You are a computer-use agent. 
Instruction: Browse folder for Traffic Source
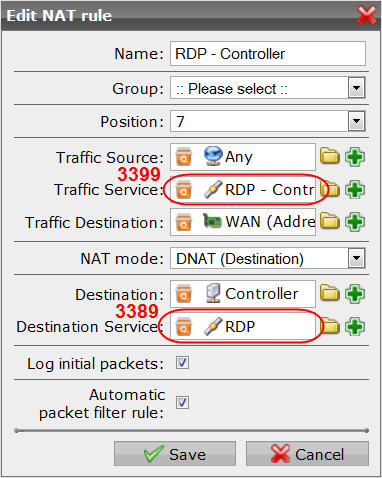click(330, 156)
